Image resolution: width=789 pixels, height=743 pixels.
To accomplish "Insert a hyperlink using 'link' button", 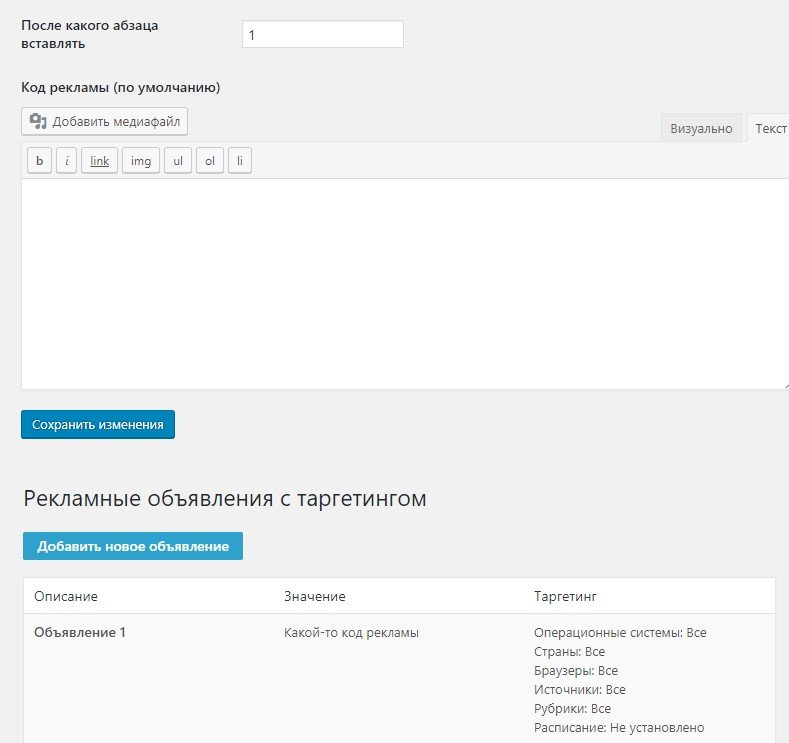I will click(99, 160).
